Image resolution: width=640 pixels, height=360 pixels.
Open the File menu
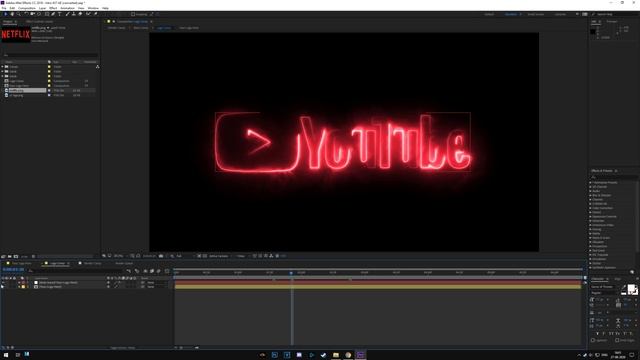(x=4, y=8)
